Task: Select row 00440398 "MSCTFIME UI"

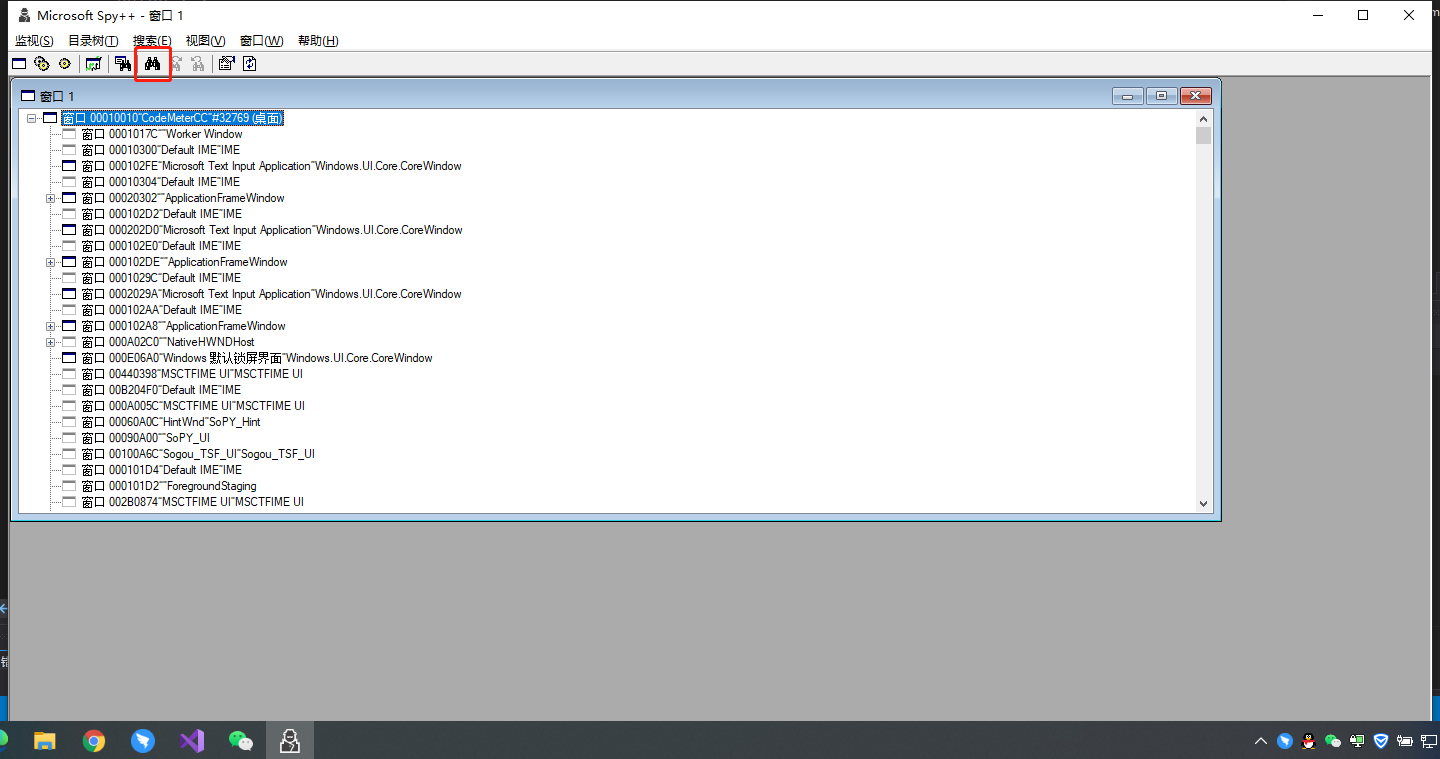Action: point(192,374)
